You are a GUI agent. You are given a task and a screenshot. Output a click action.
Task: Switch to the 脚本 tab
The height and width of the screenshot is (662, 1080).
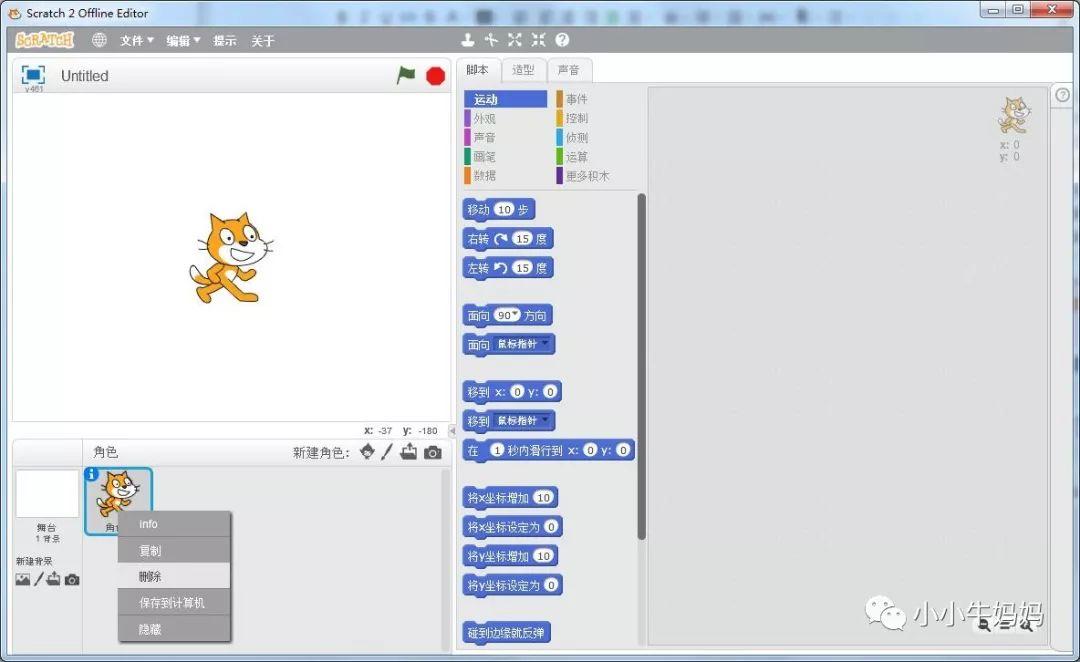coord(477,70)
